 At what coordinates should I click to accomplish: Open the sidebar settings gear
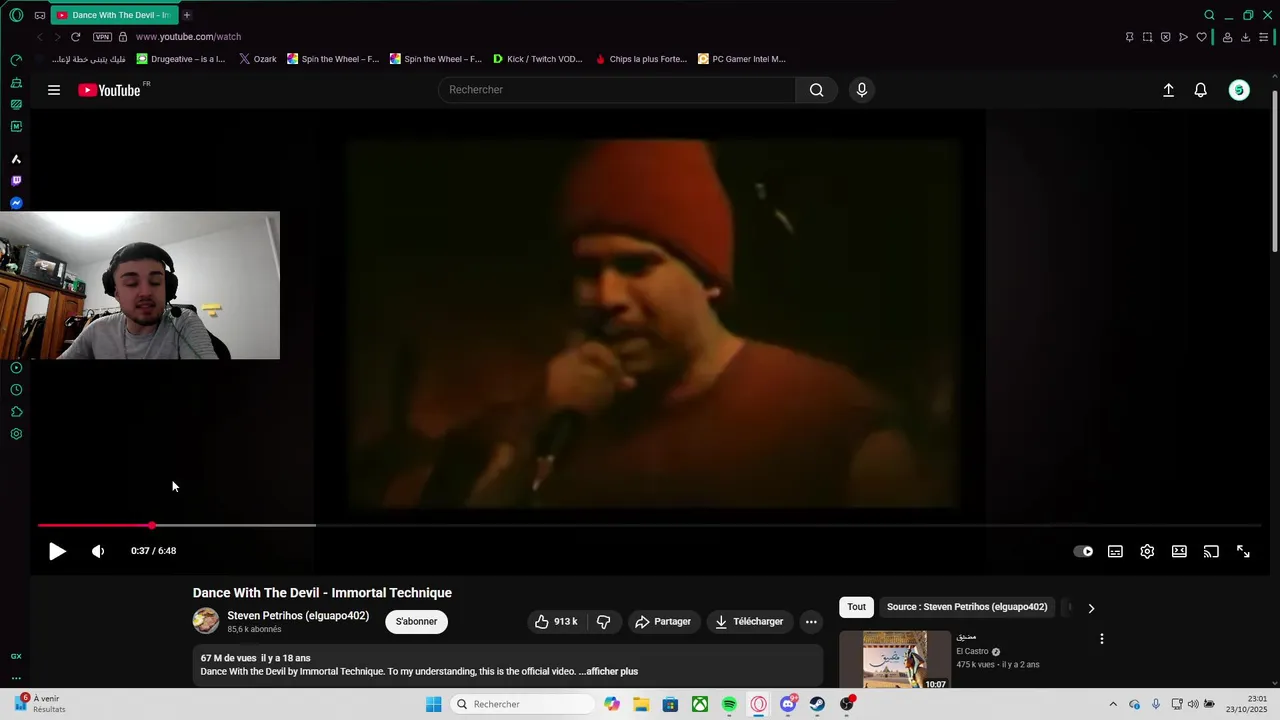point(16,434)
